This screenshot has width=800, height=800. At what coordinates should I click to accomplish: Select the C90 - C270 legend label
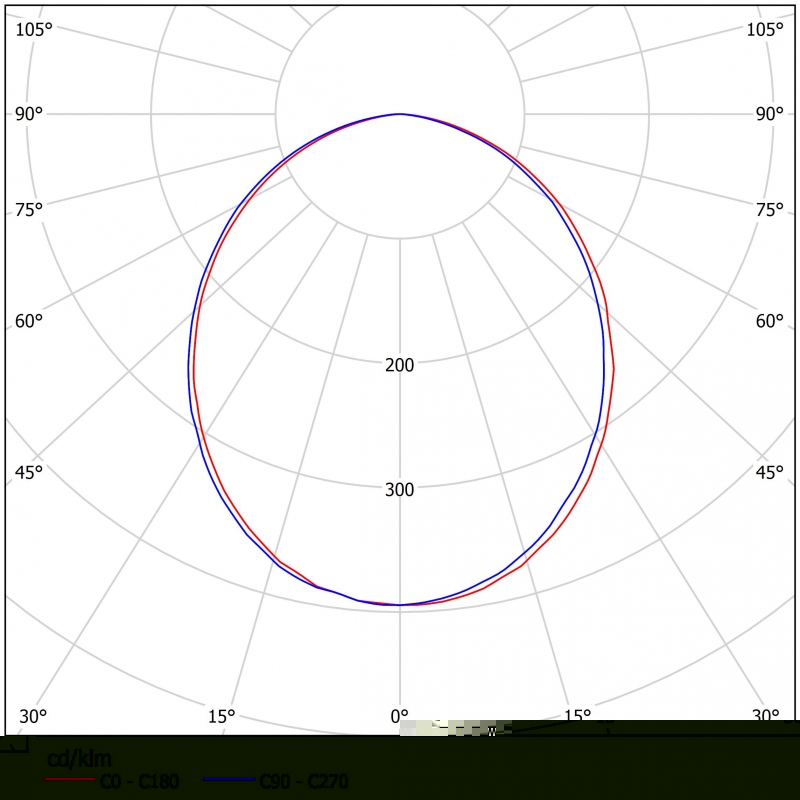click(x=303, y=781)
